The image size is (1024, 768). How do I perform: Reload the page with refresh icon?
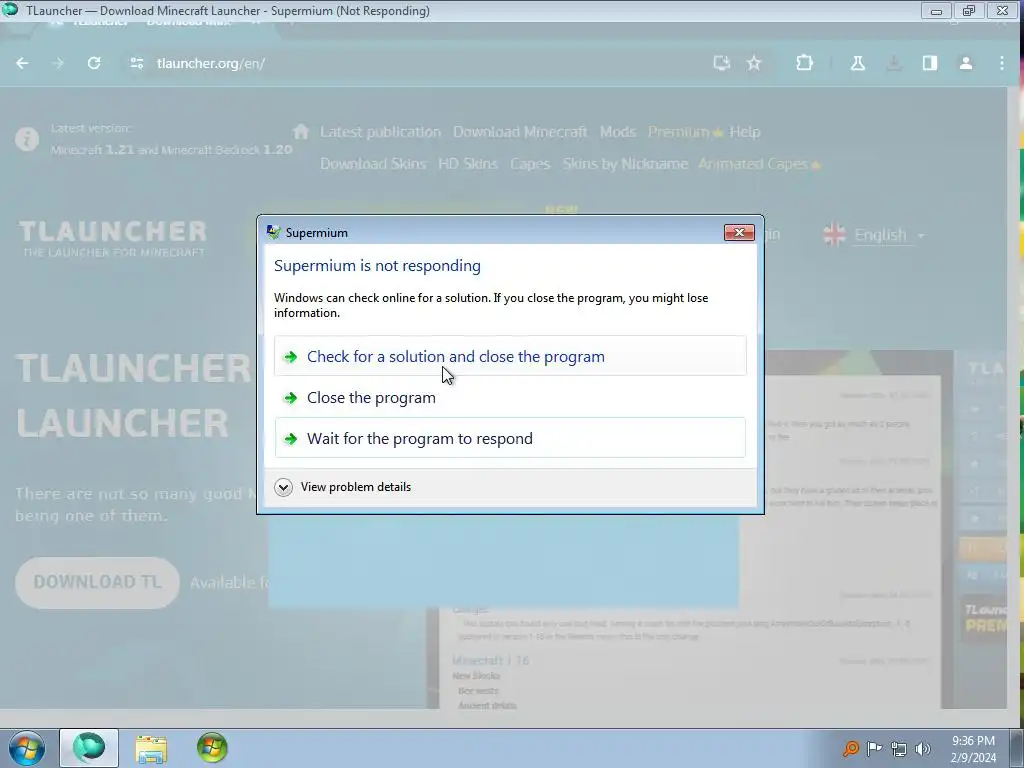[94, 63]
